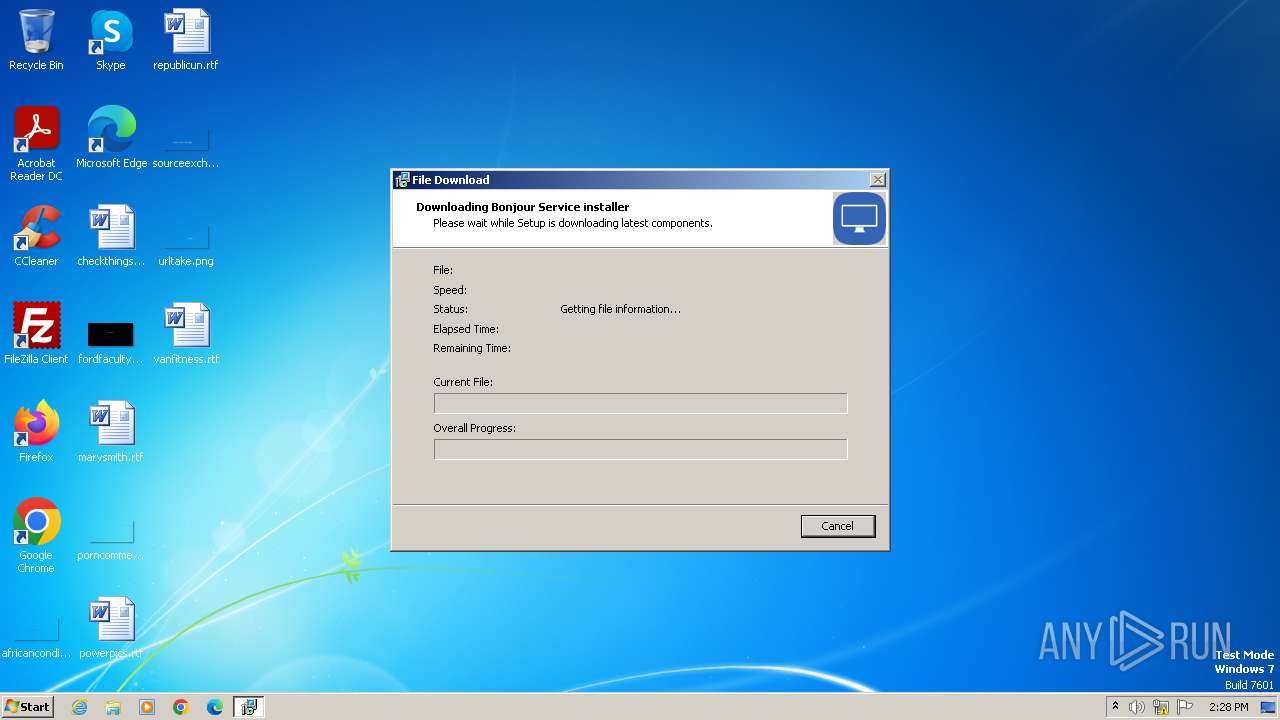Open Google Chrome desktop shortcut

click(36, 536)
